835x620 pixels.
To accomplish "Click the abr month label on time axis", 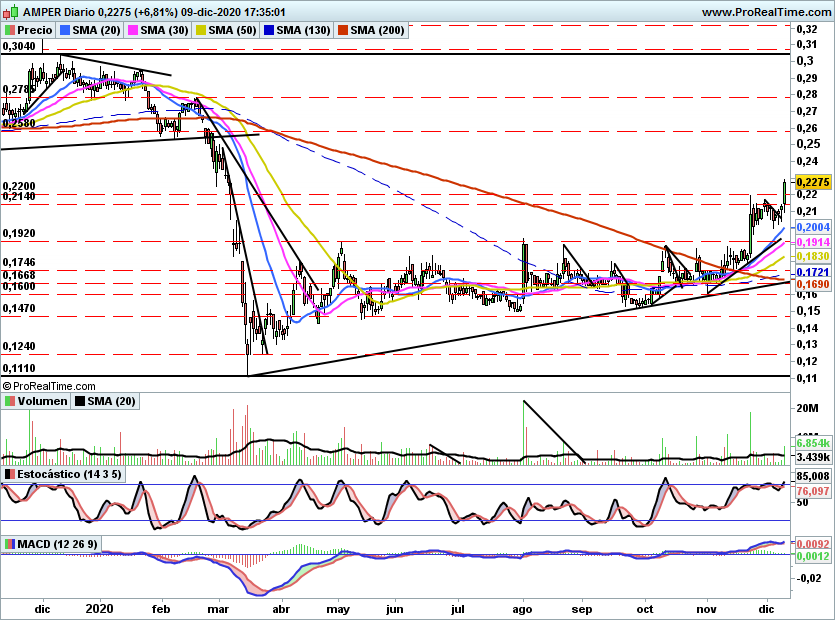I will [281, 609].
